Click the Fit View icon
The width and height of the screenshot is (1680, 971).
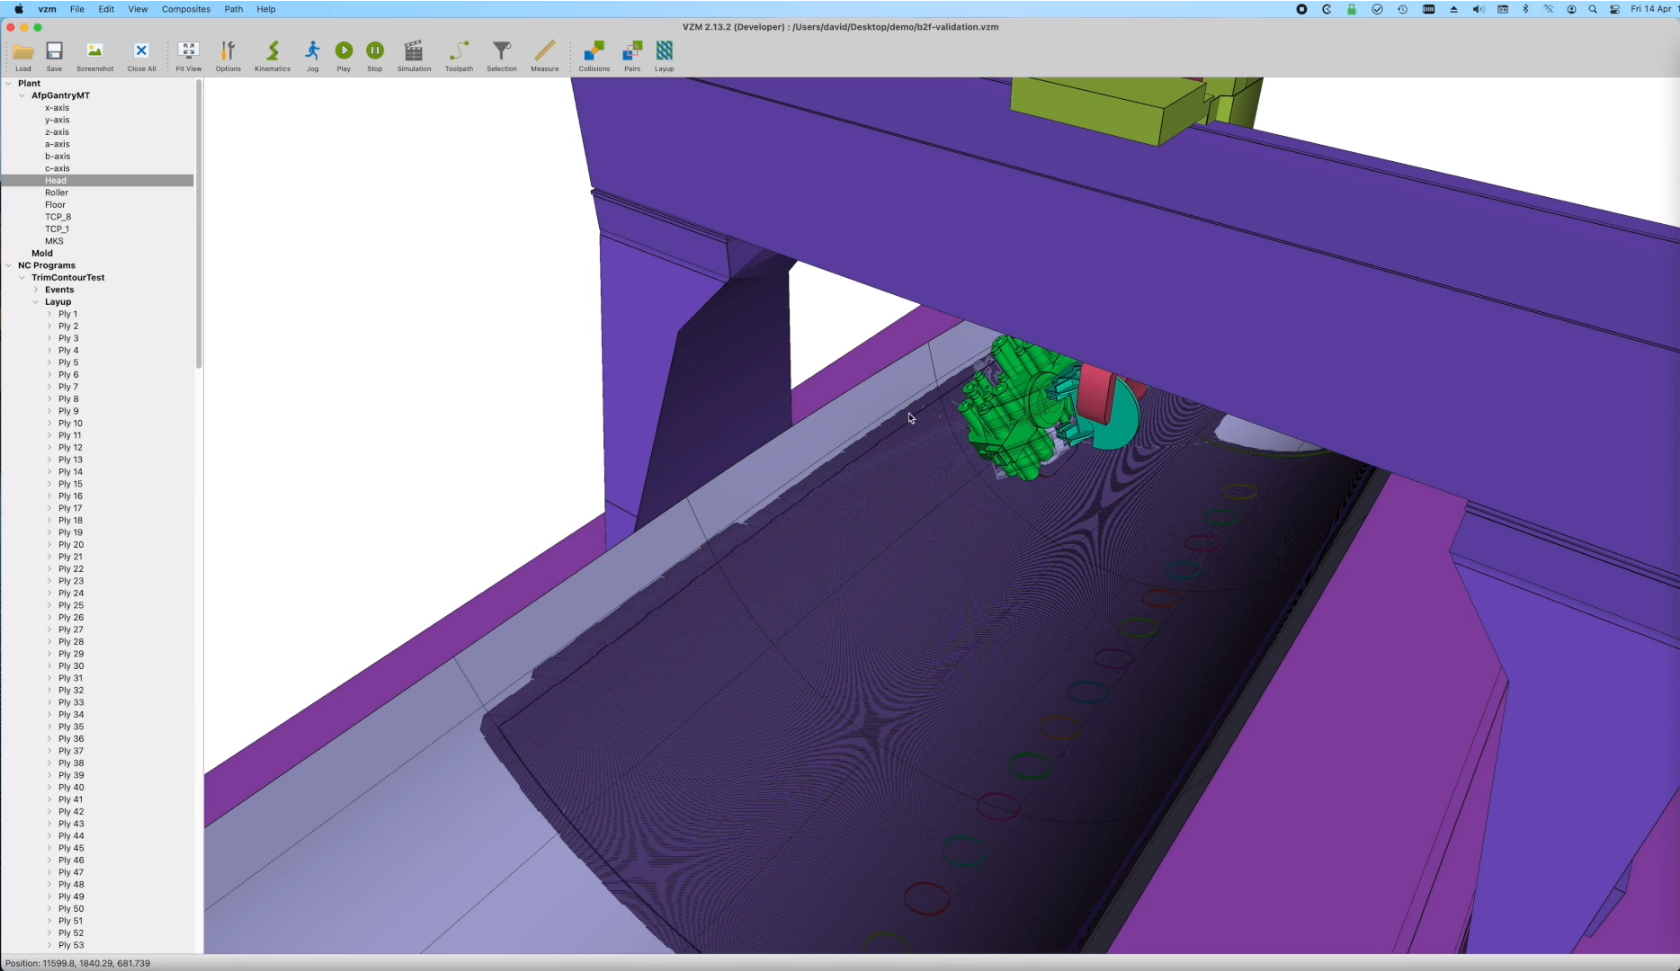(x=188, y=52)
